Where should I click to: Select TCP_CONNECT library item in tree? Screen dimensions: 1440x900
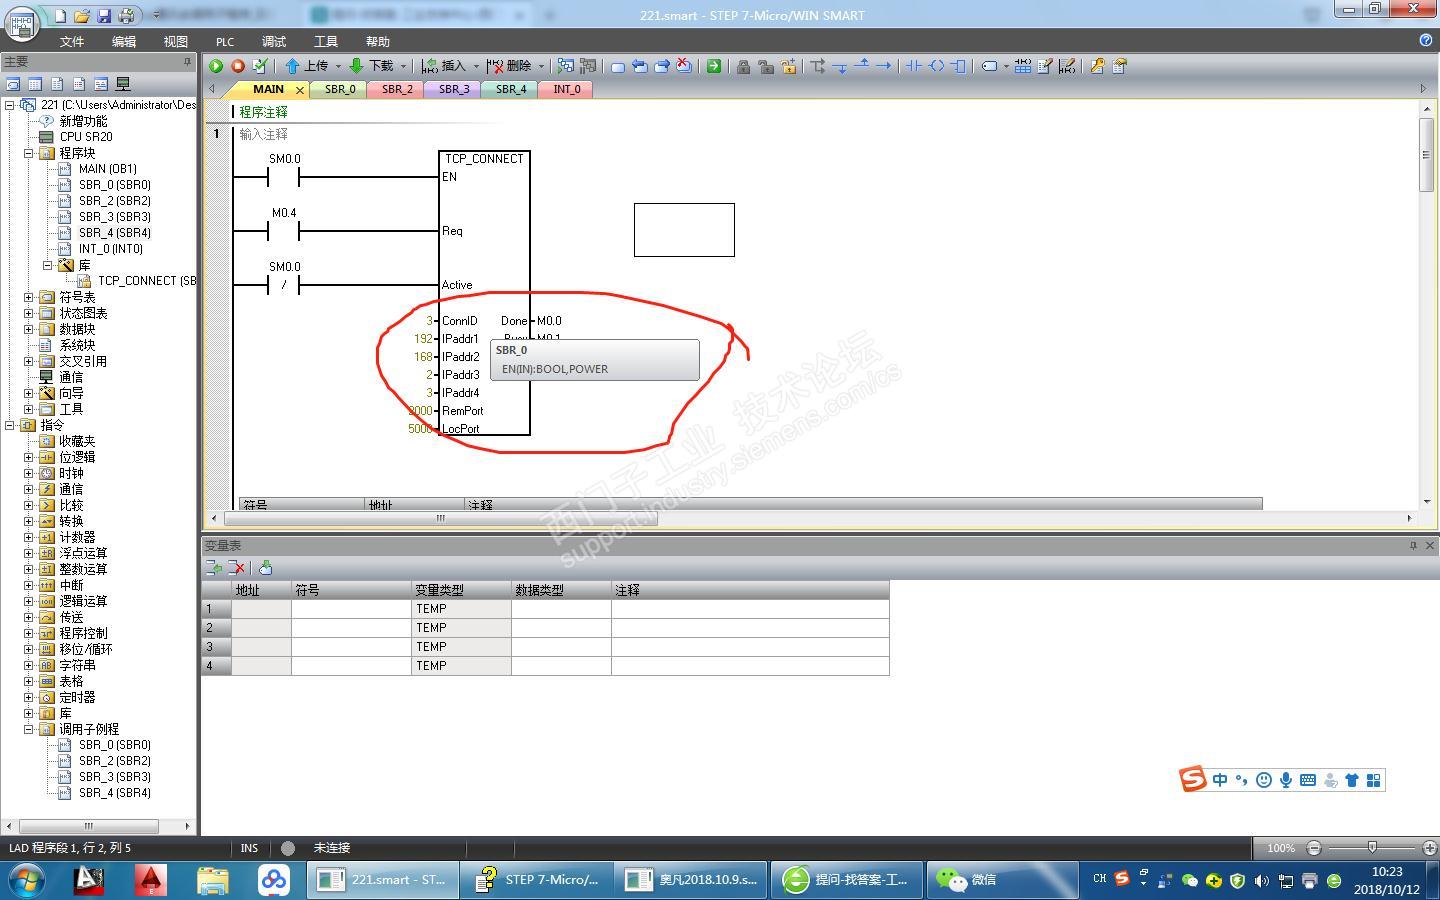pyautogui.click(x=146, y=281)
